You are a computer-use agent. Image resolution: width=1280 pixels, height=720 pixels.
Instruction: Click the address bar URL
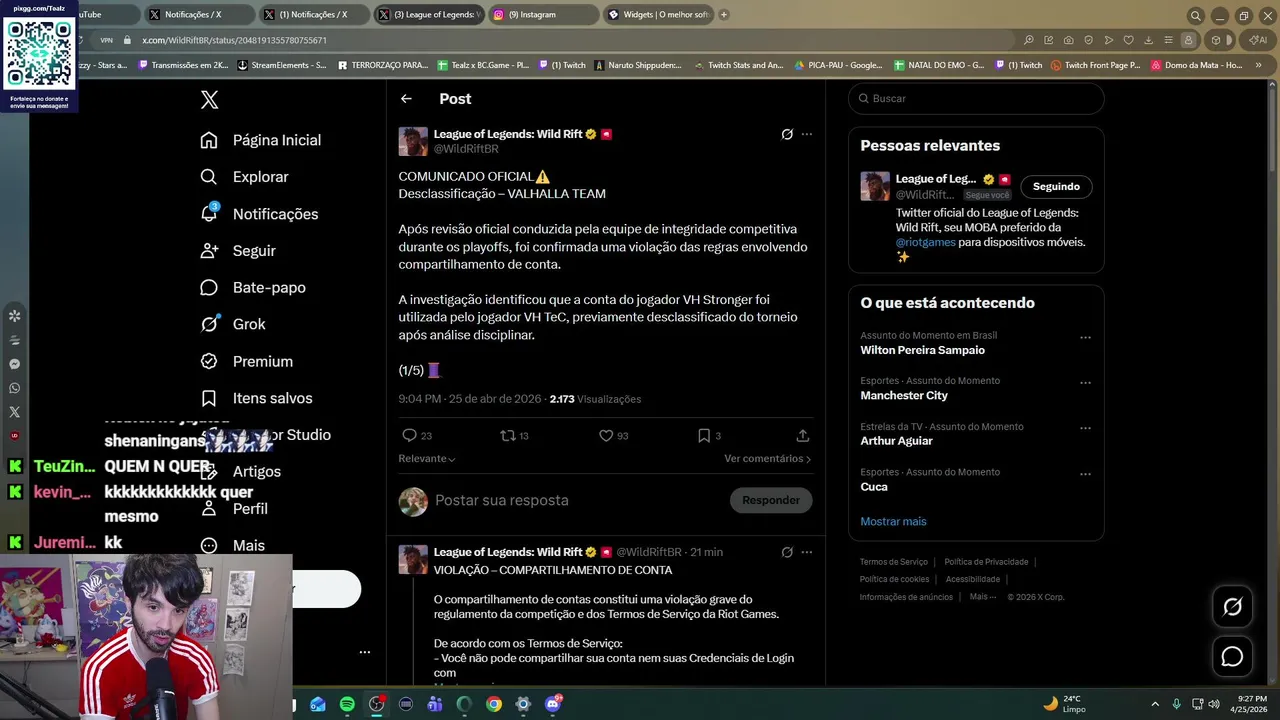pyautogui.click(x=234, y=40)
